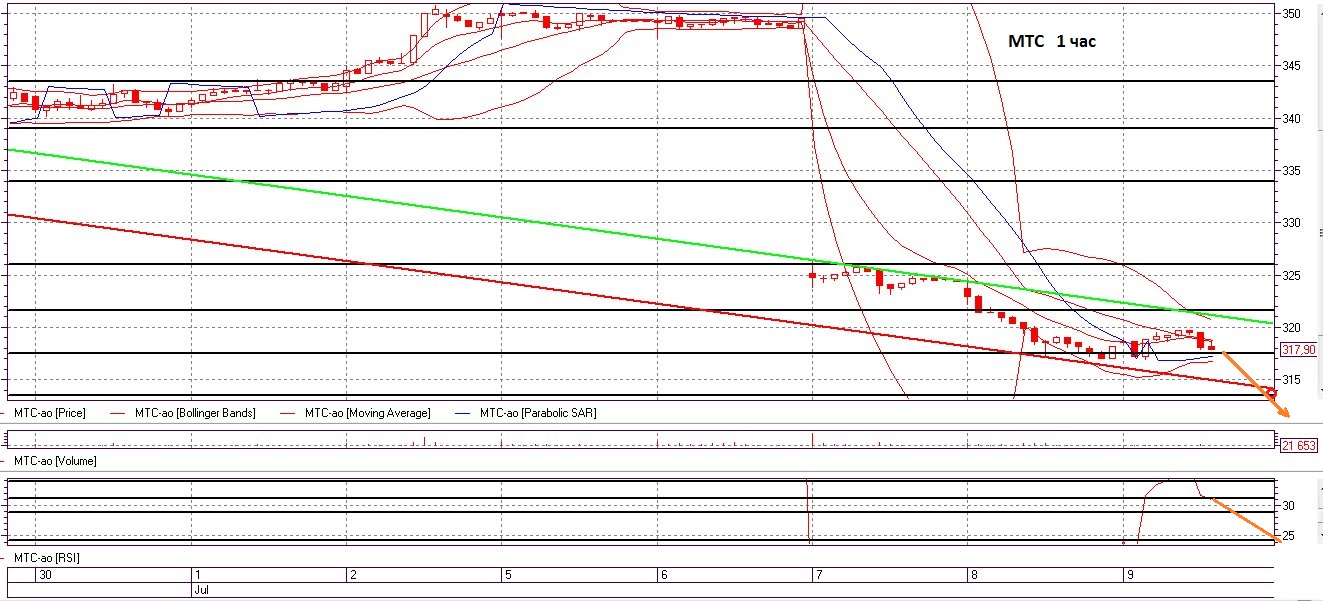This screenshot has width=1323, height=601.
Task: Click the date label 1 on time axis
Action: pyautogui.click(x=196, y=575)
